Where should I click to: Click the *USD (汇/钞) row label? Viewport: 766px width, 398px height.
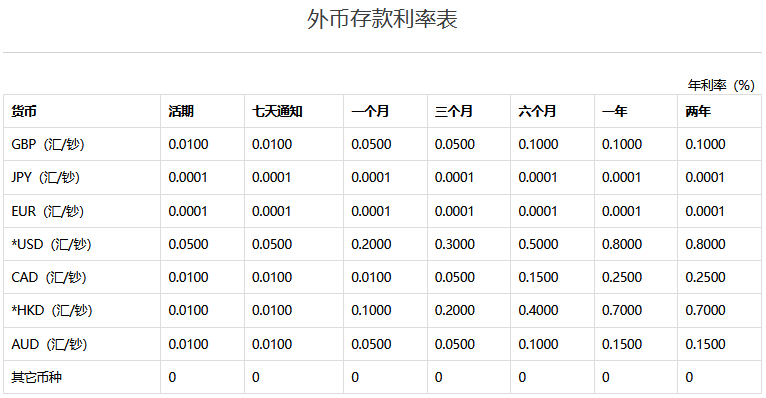tap(51, 244)
